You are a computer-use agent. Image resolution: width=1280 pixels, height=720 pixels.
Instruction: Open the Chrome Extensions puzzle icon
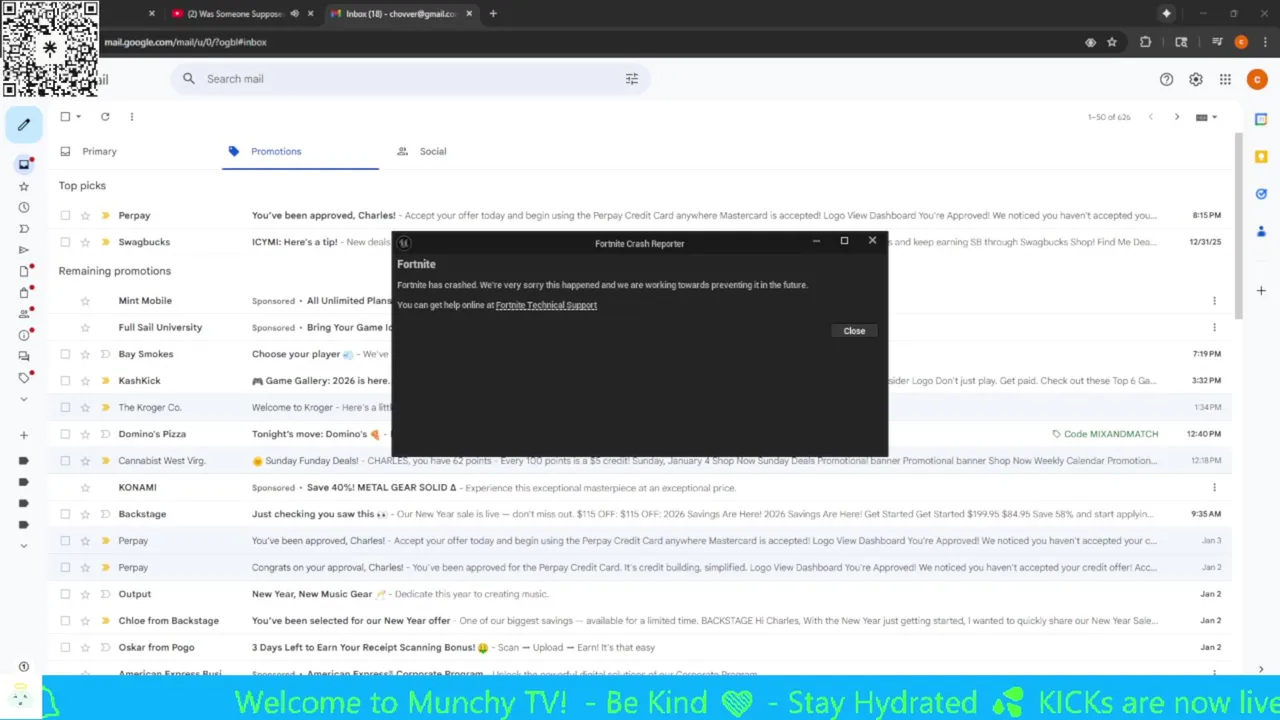pos(1146,42)
